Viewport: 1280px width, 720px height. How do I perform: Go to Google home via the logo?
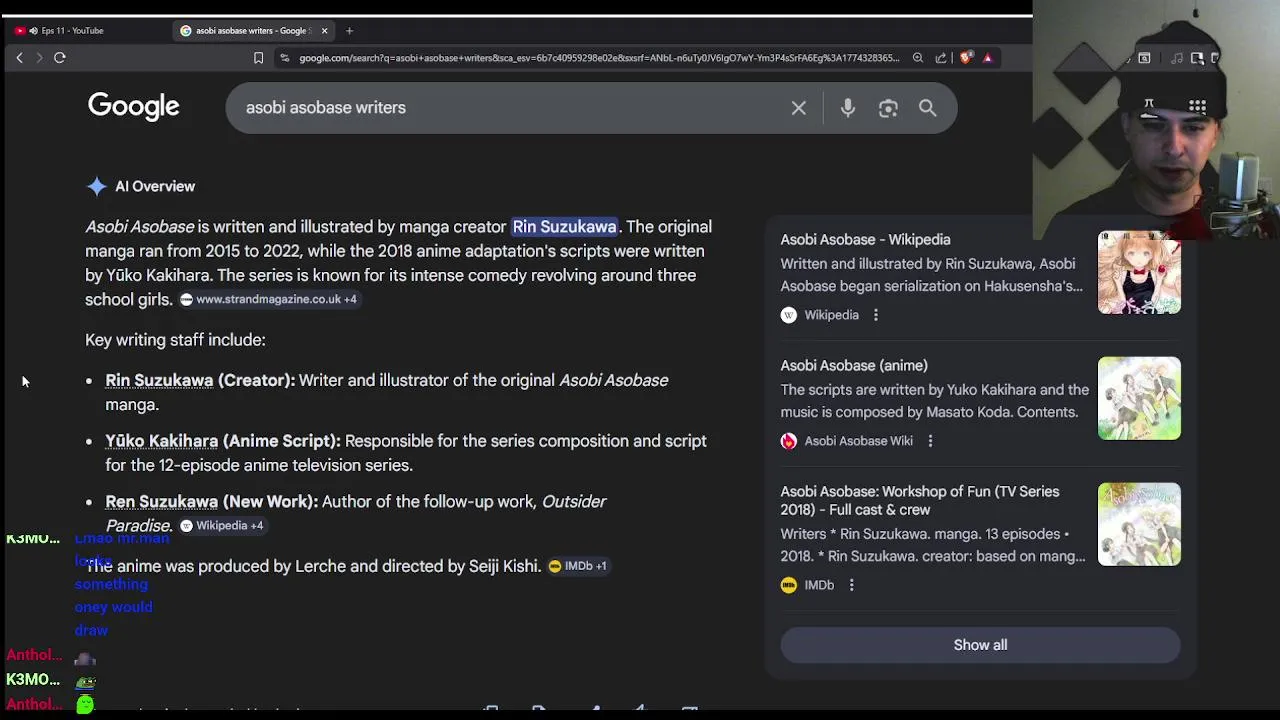coord(133,107)
